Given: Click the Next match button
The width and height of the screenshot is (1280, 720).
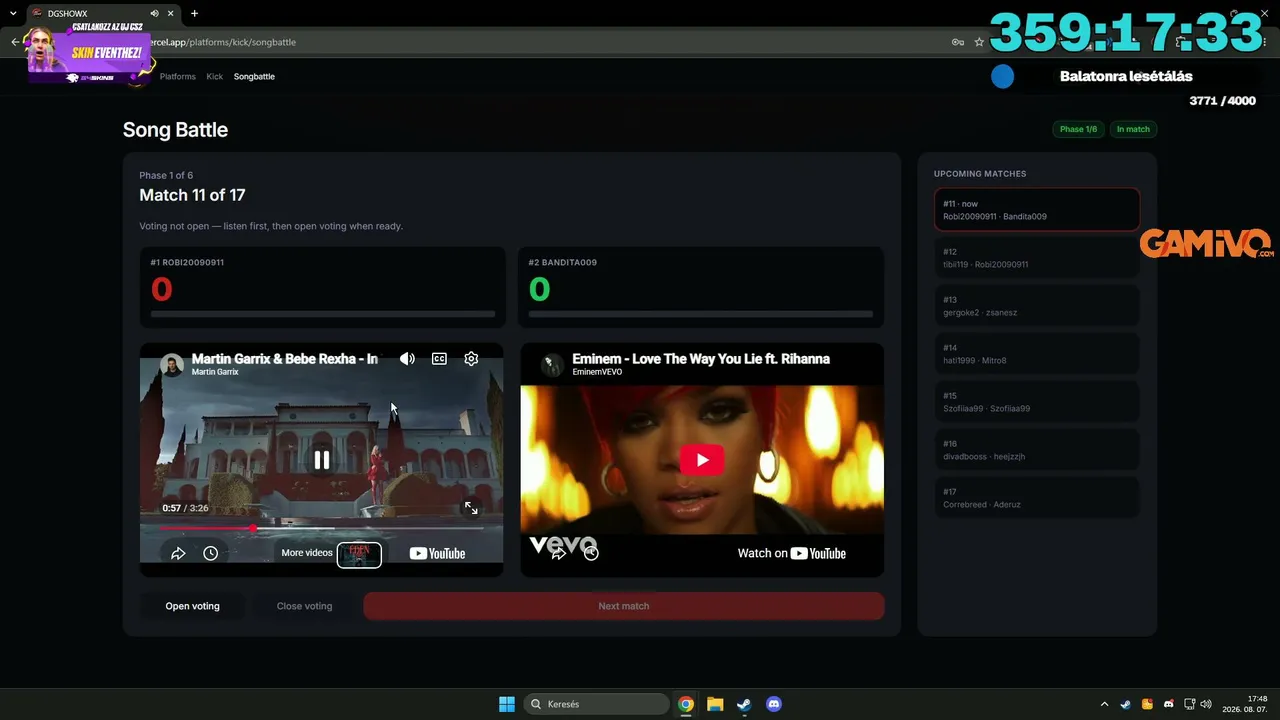Looking at the screenshot, I should 624,606.
